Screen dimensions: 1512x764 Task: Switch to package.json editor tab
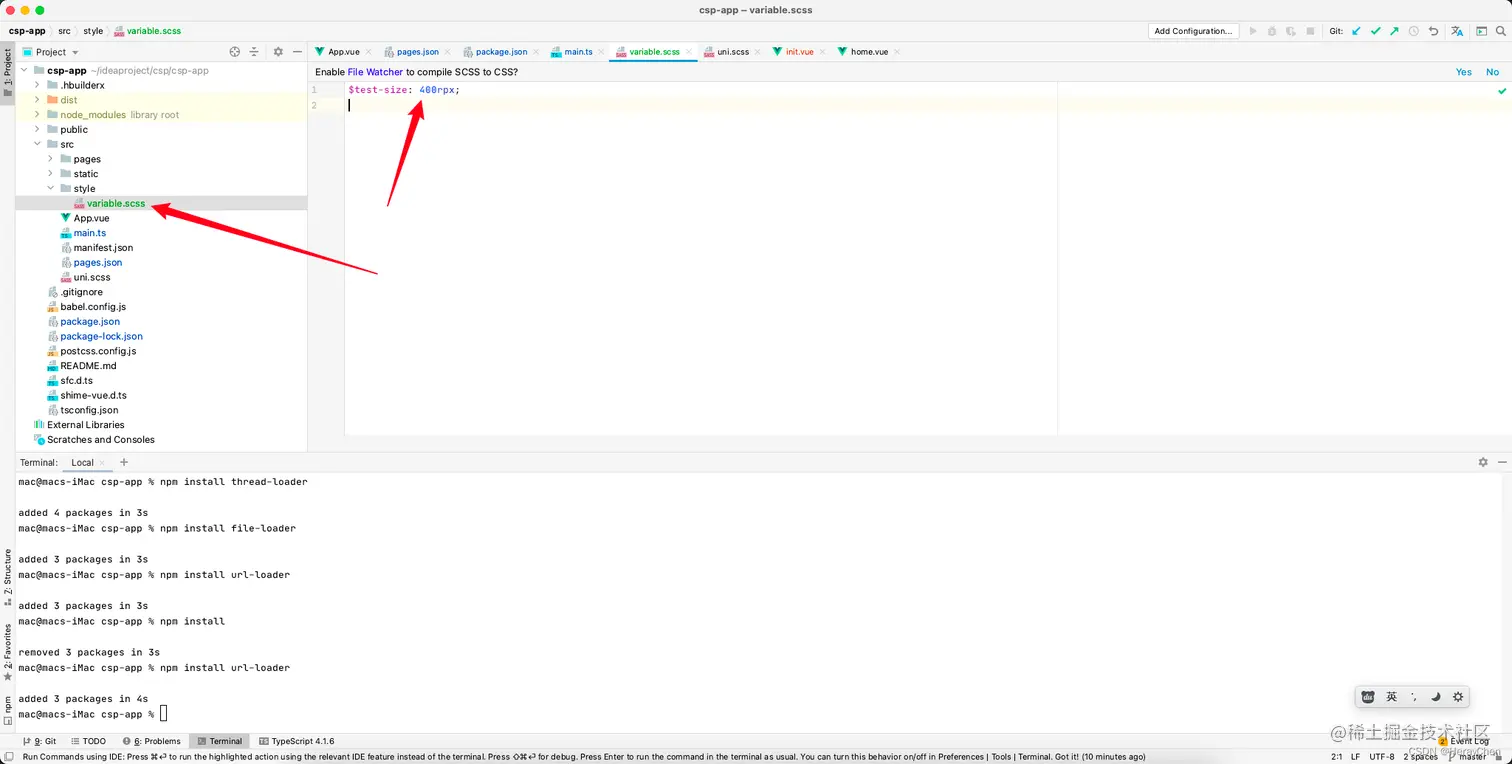tap(501, 52)
